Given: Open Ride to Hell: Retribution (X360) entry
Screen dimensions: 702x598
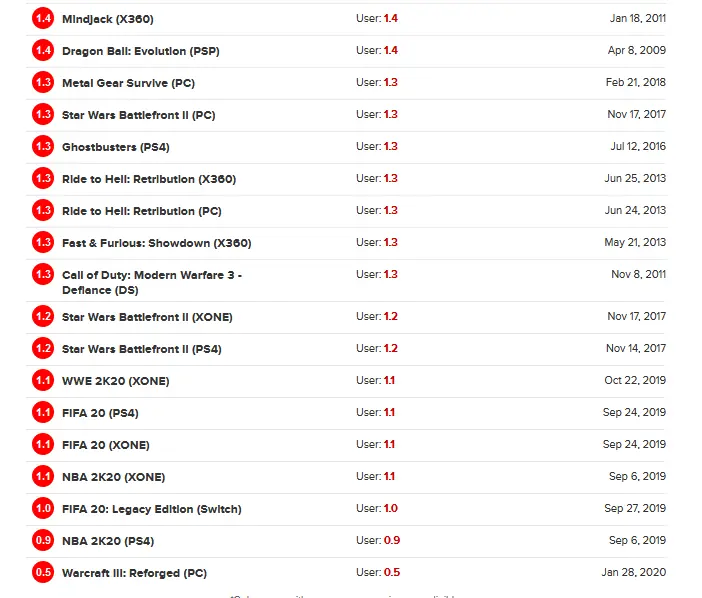Looking at the screenshot, I should pyautogui.click(x=149, y=179).
